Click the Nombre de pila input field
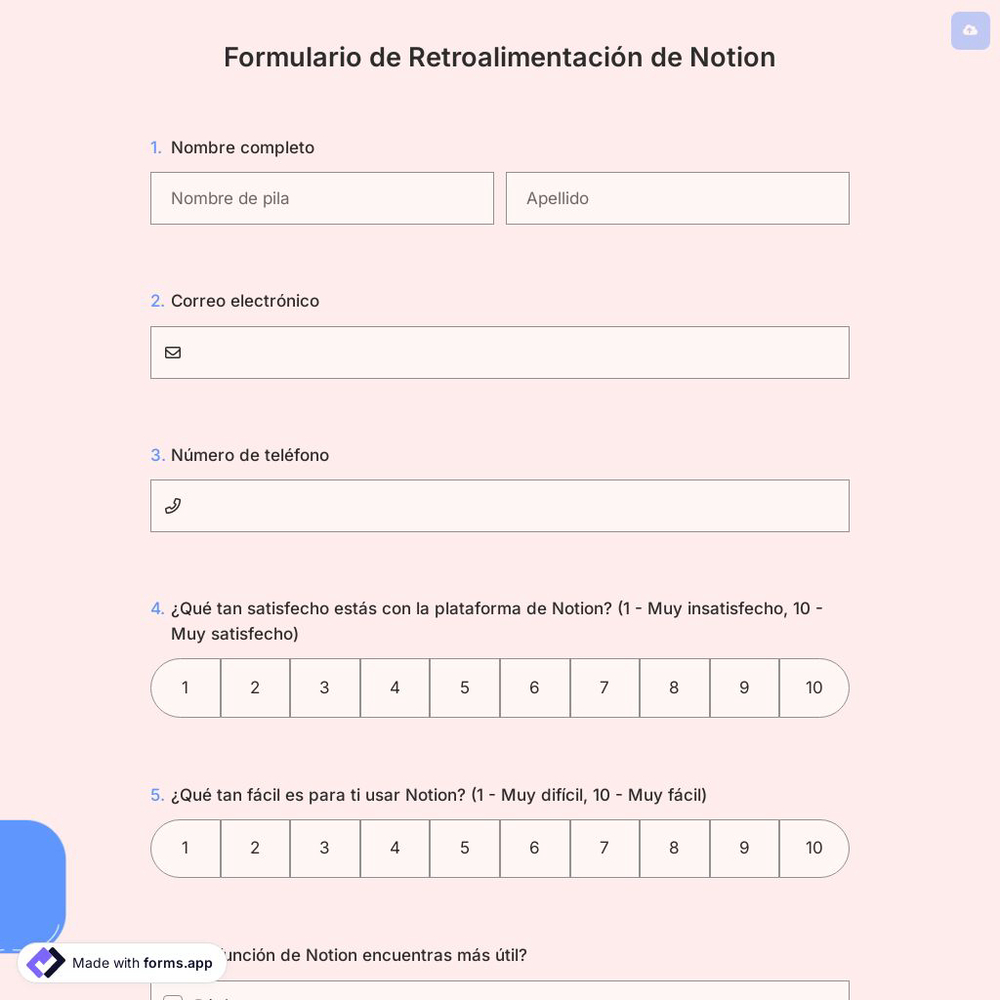 322,198
